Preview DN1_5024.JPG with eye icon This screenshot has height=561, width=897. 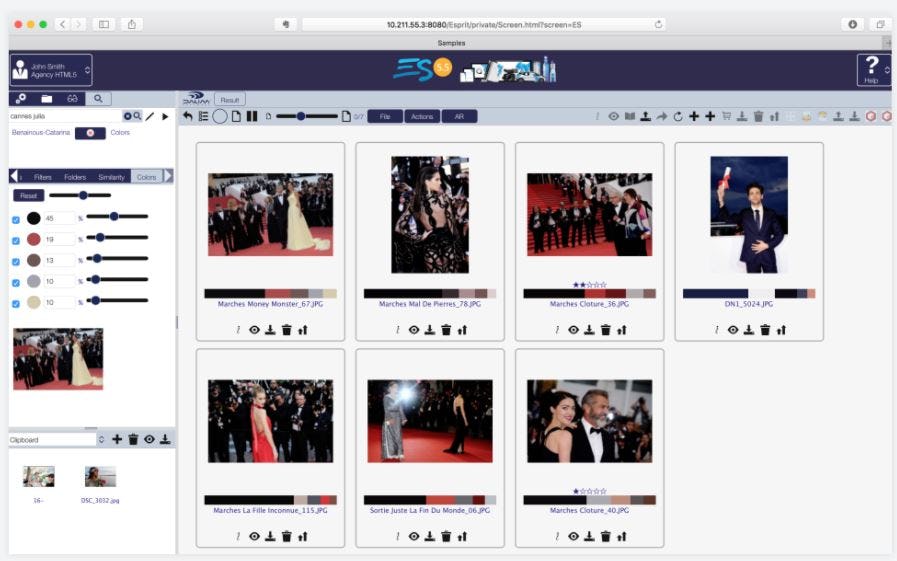733,330
